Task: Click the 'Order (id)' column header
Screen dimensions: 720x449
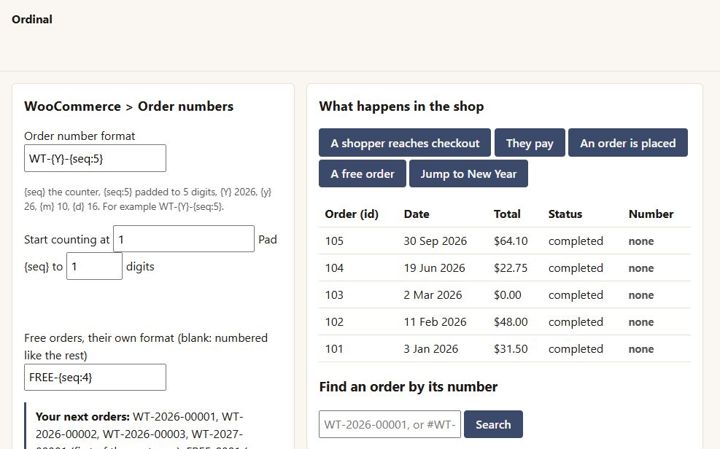Action: (351, 214)
